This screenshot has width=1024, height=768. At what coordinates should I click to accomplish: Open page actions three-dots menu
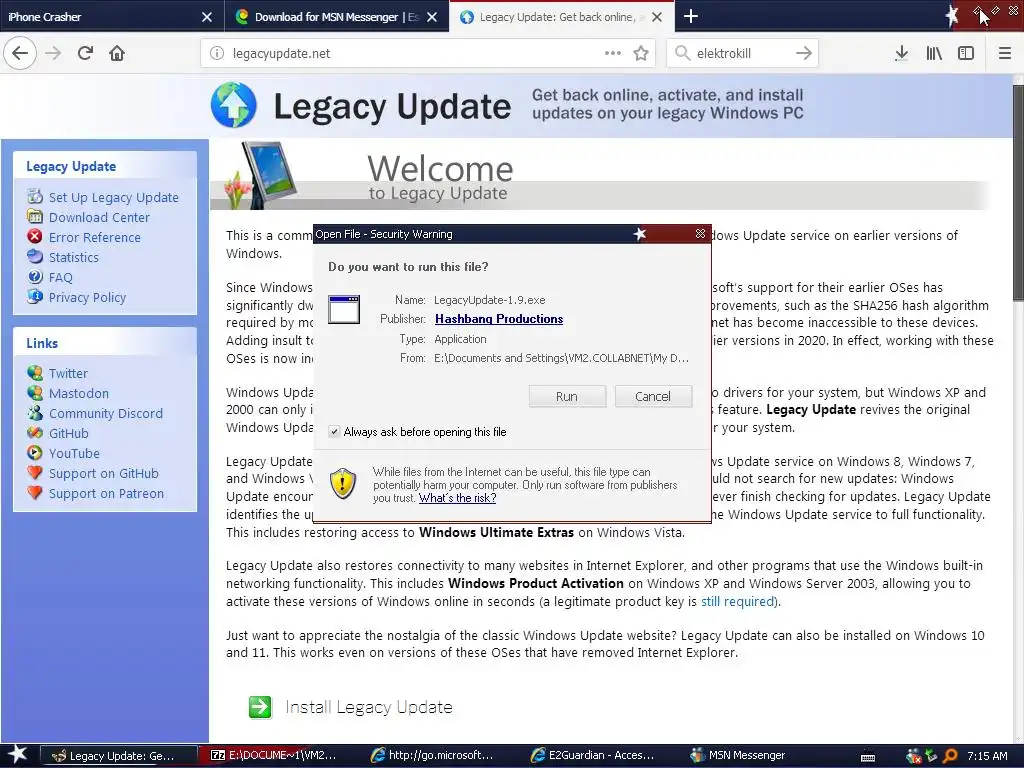[x=613, y=54]
